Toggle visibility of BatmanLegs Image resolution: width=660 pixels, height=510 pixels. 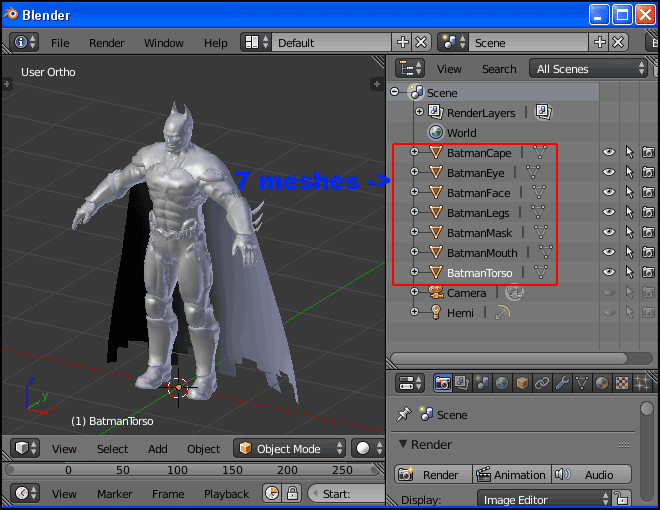[x=609, y=212]
